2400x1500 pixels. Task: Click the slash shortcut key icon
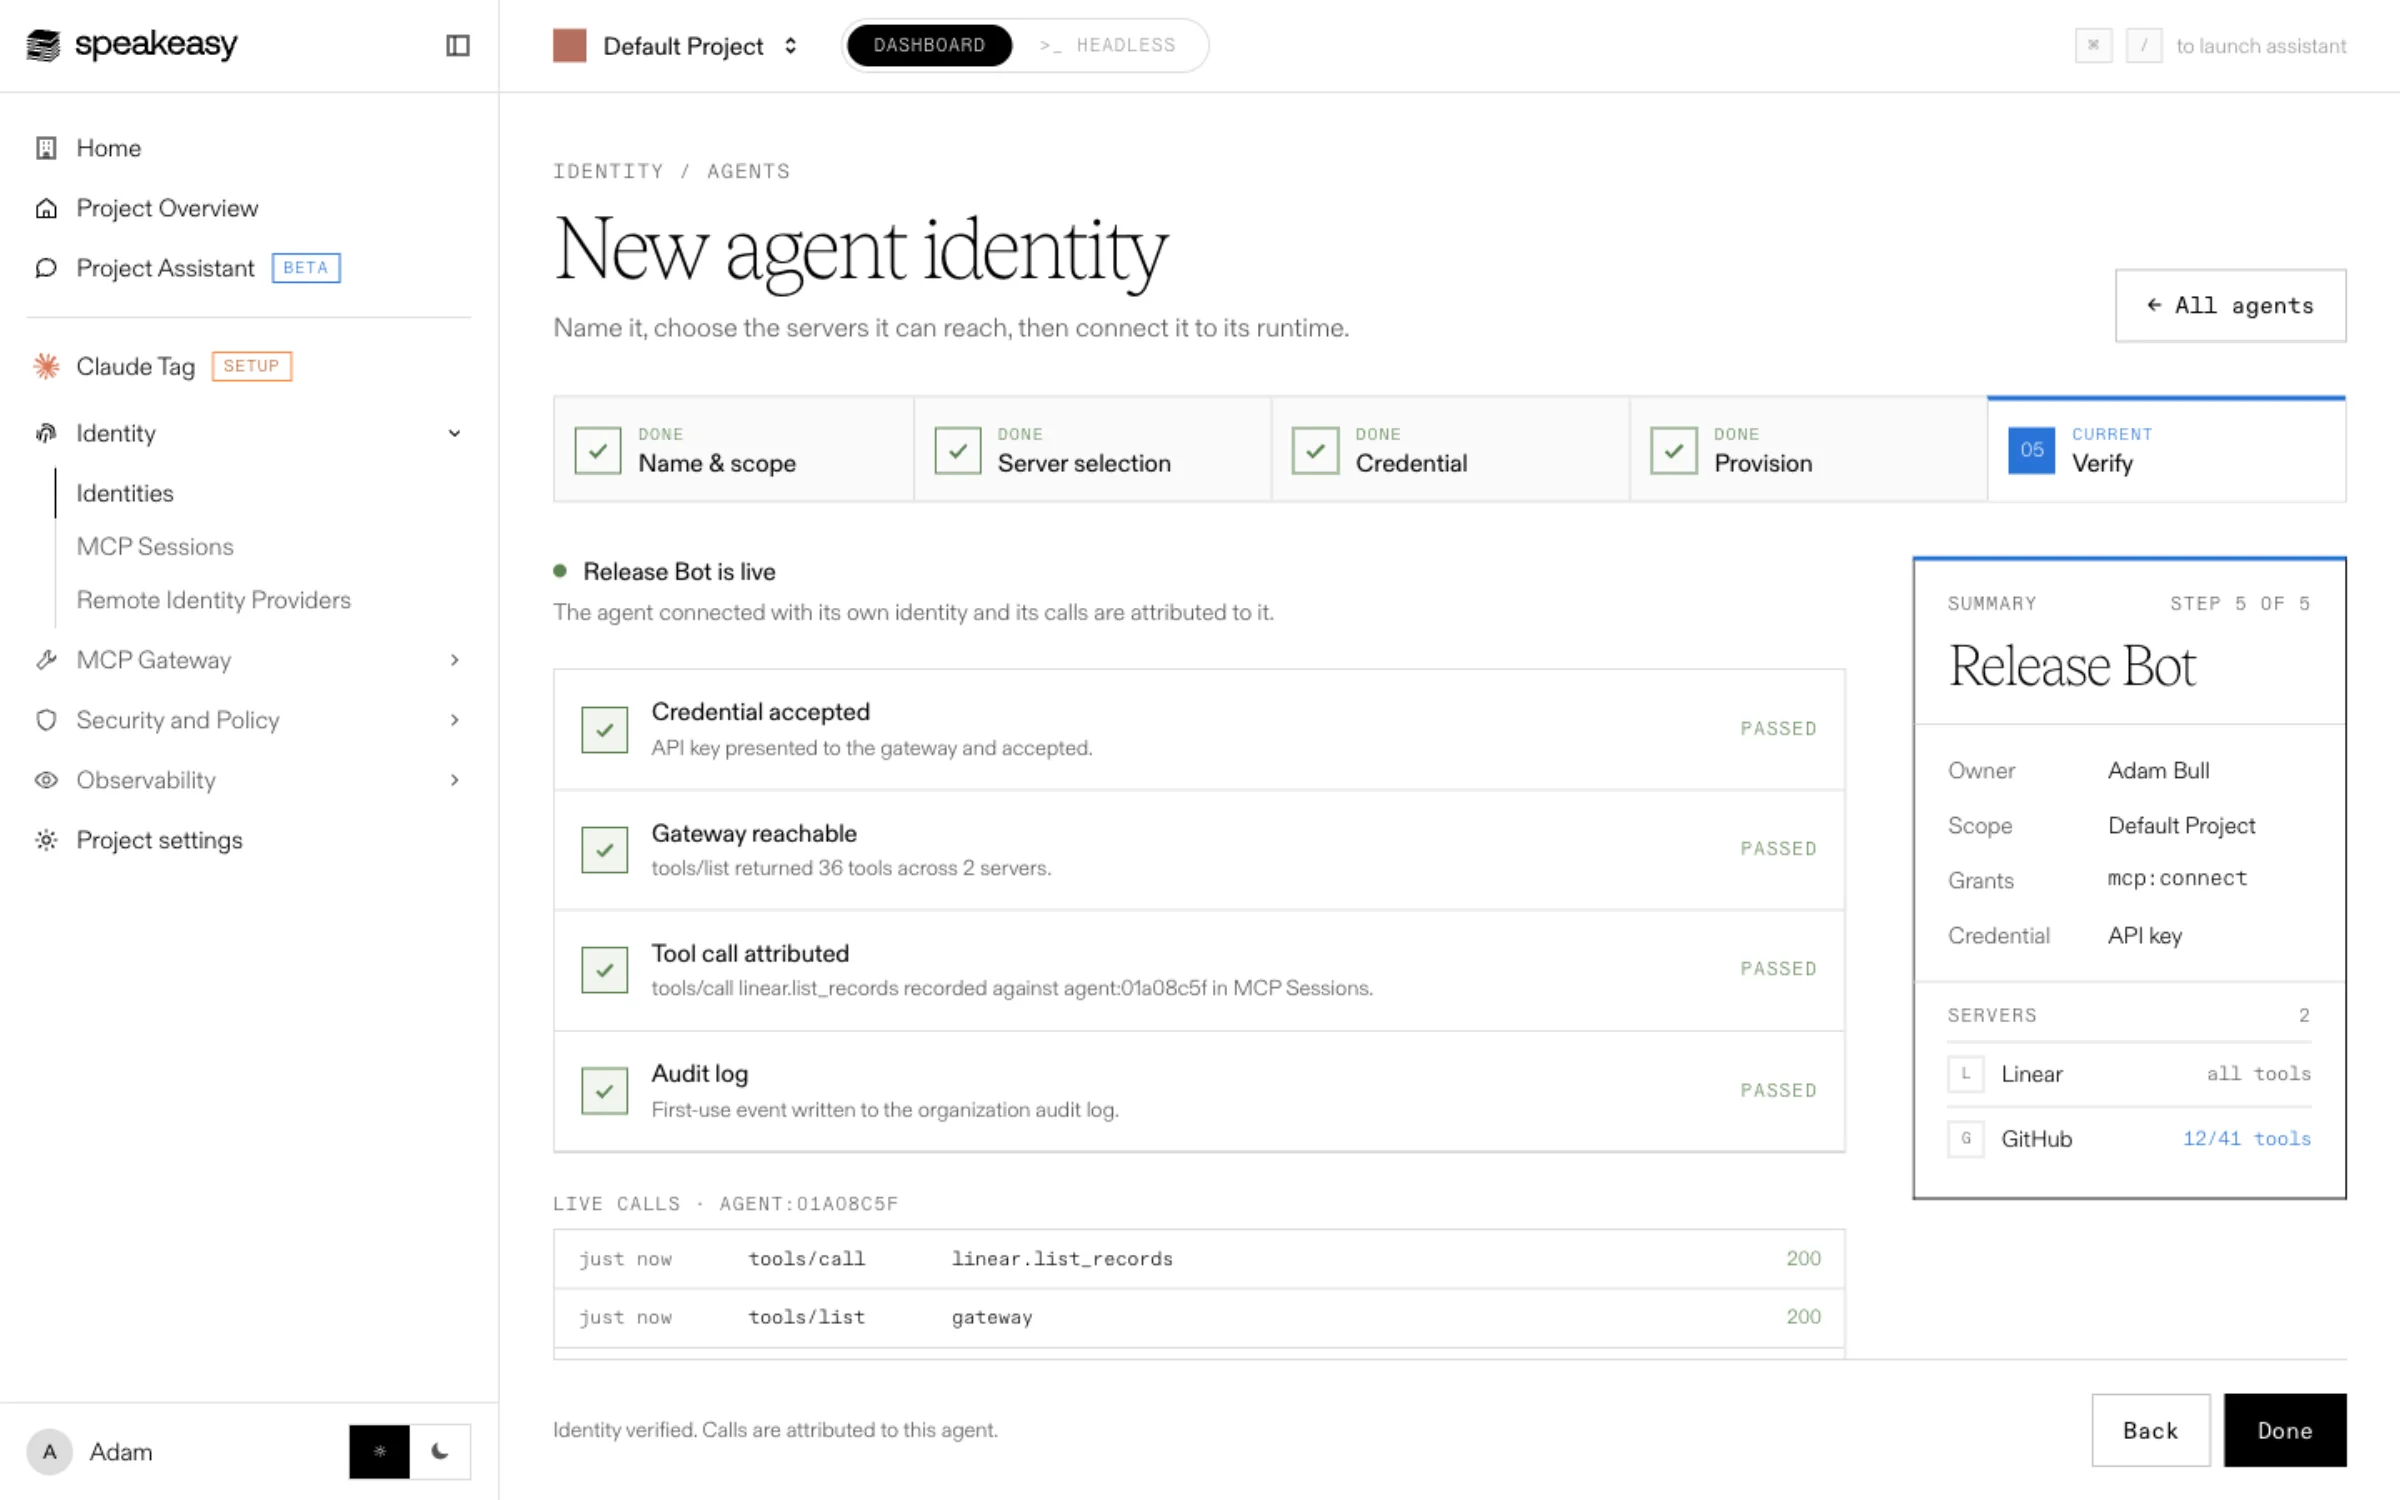tap(2144, 45)
